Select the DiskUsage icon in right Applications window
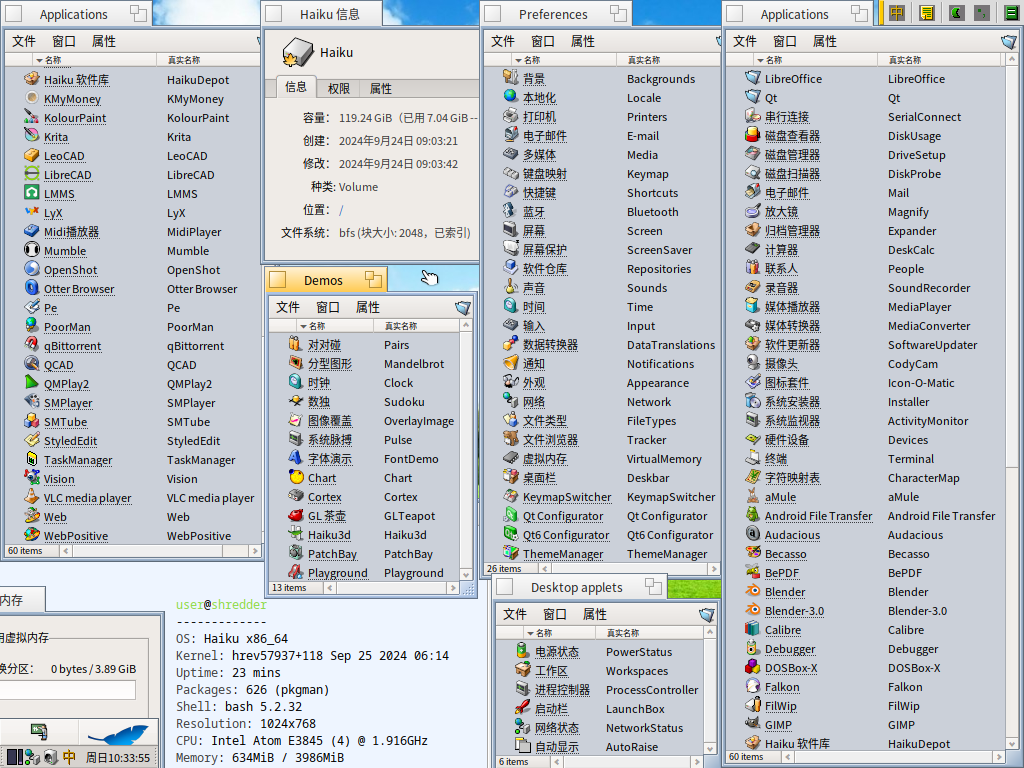Image resolution: width=1024 pixels, height=768 pixels. 753,135
